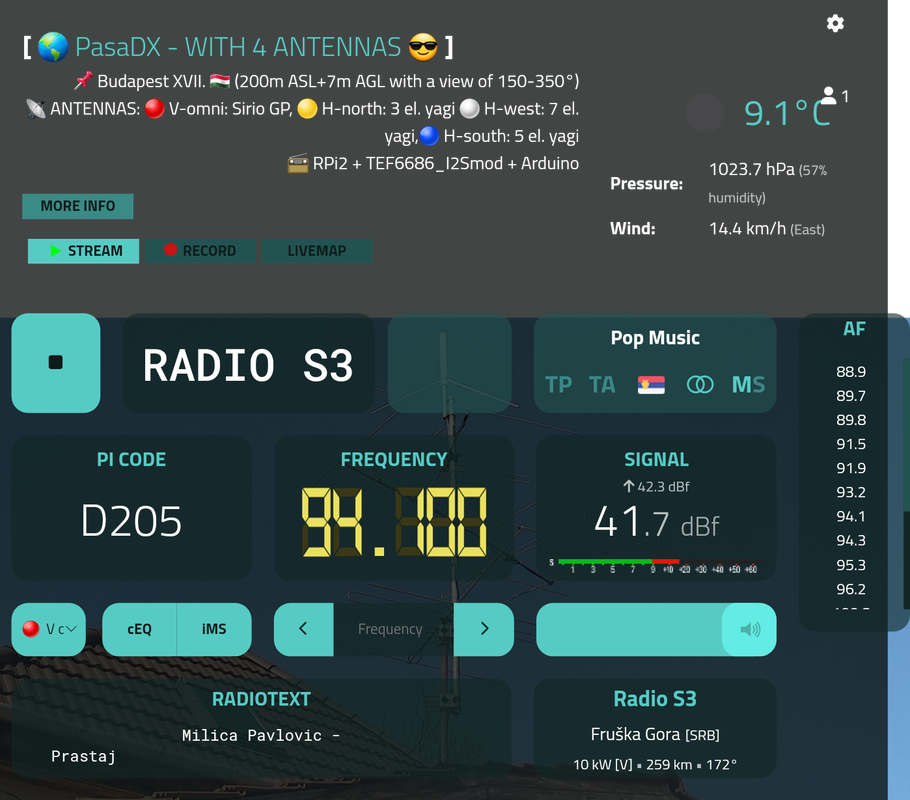Mute audio with the speaker icon

[x=749, y=629]
